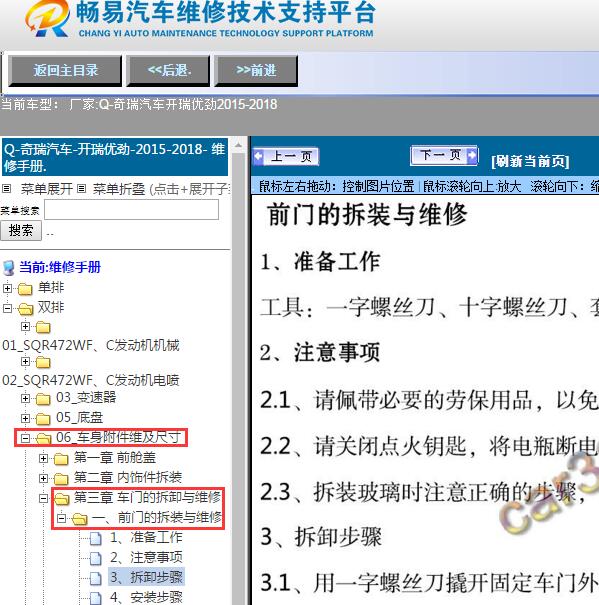Go forward with the >>前进 button
The height and width of the screenshot is (605, 599).
(x=256, y=71)
